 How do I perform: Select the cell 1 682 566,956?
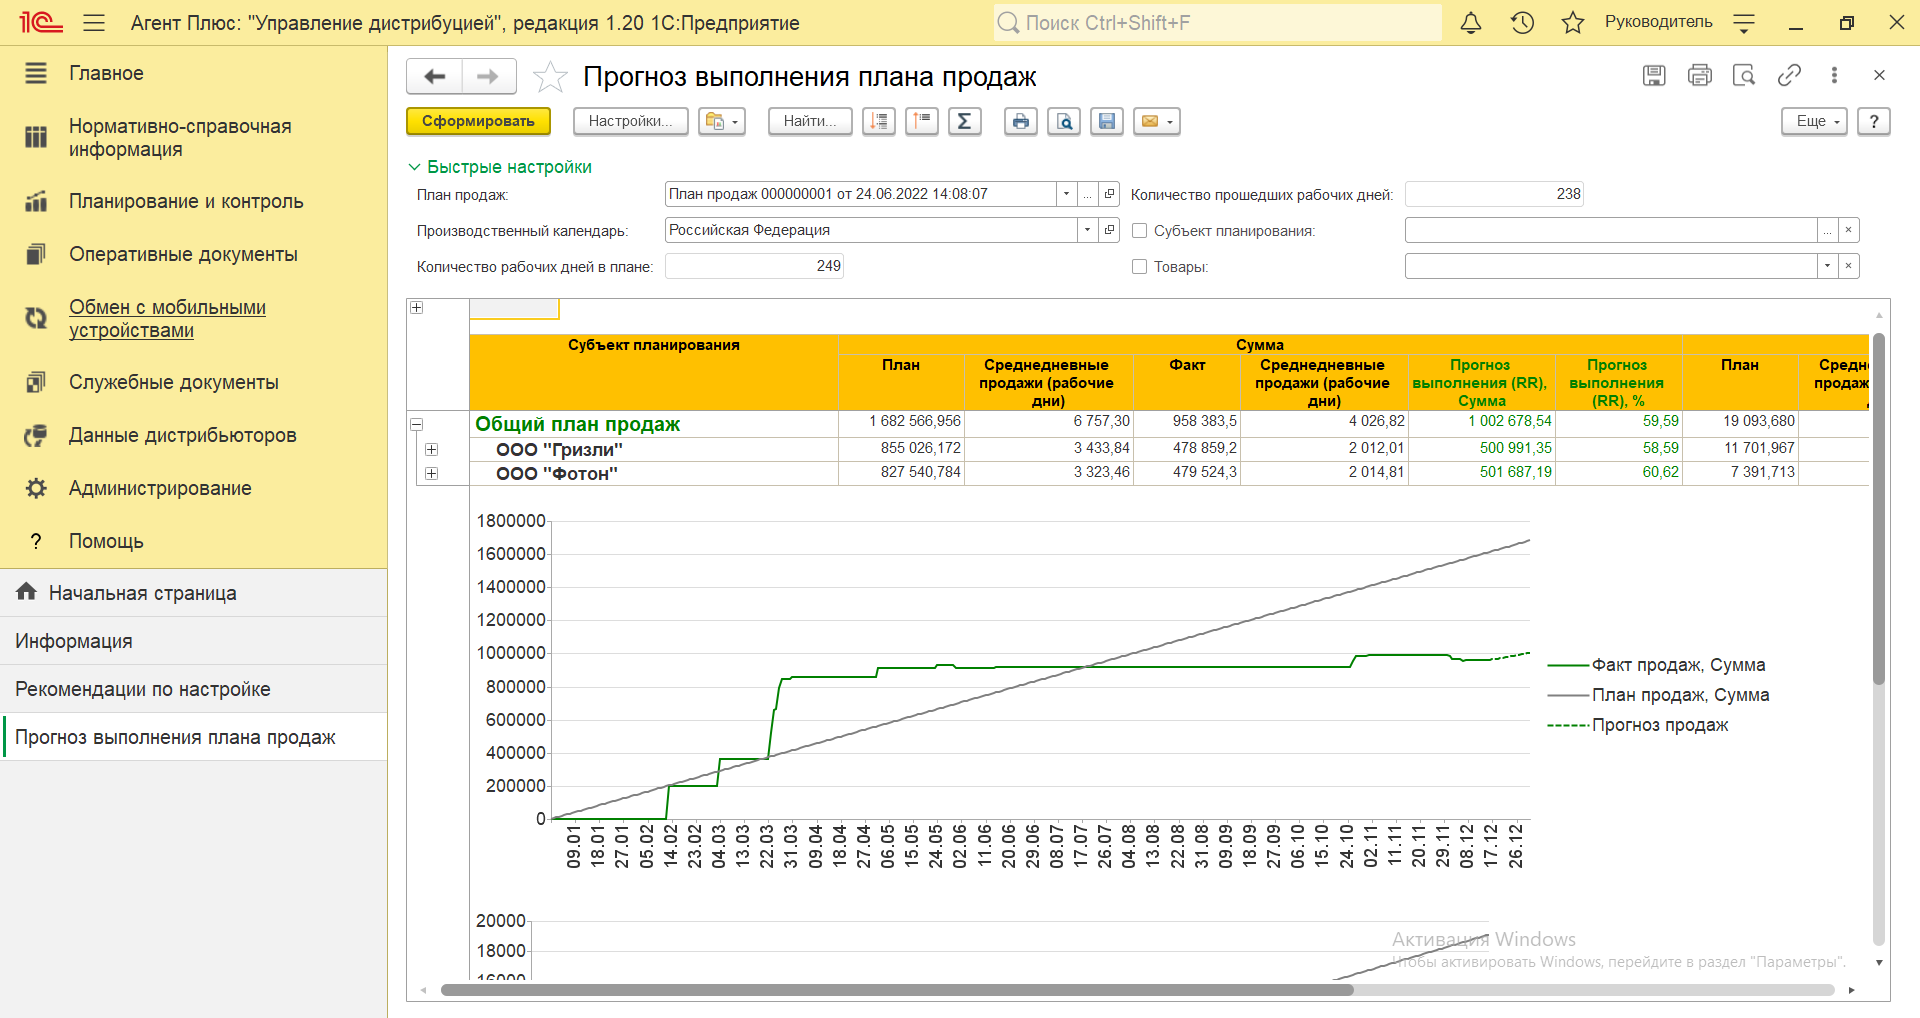(x=901, y=422)
